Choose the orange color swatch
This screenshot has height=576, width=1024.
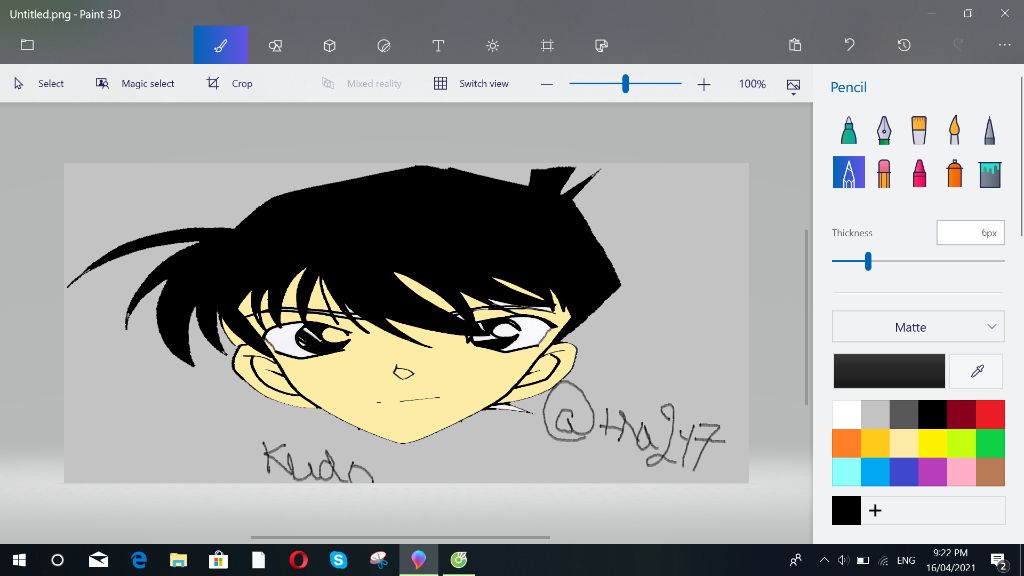(846, 443)
